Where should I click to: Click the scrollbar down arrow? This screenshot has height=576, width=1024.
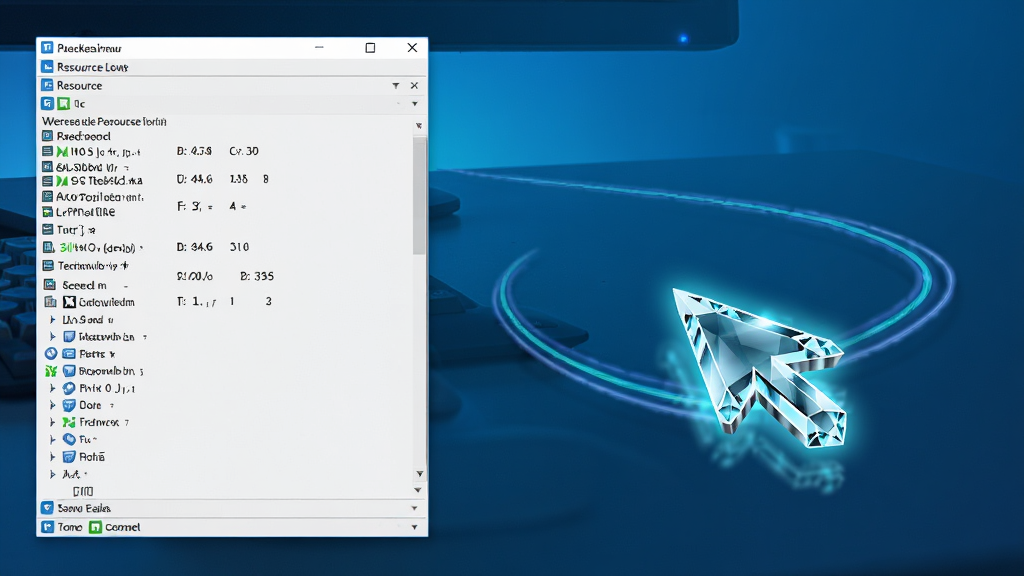419,473
